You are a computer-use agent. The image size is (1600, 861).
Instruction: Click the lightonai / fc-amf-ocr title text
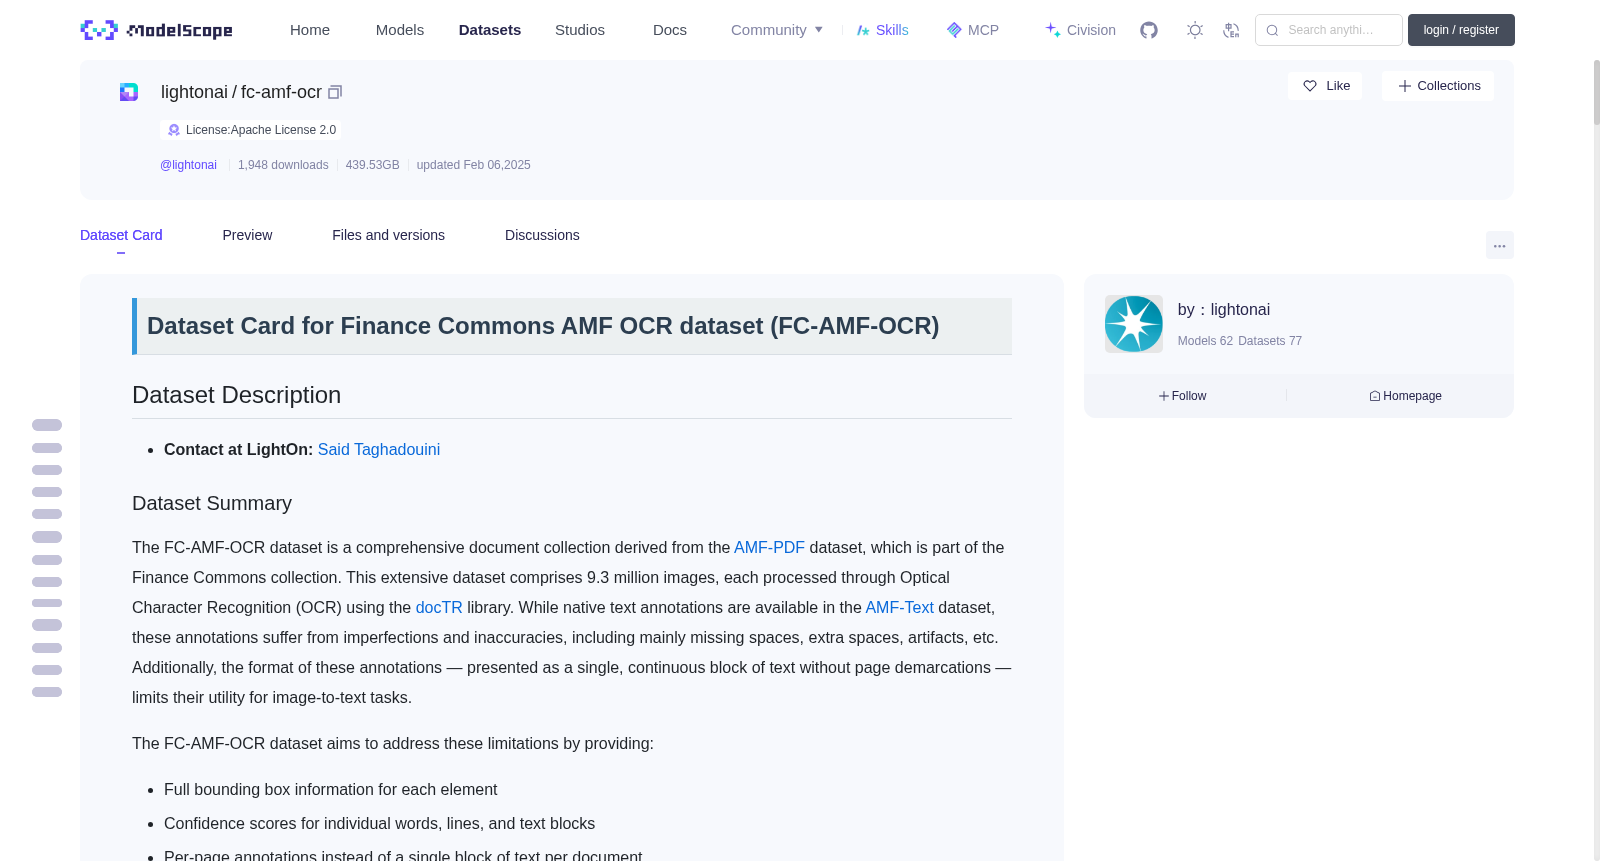pos(241,92)
